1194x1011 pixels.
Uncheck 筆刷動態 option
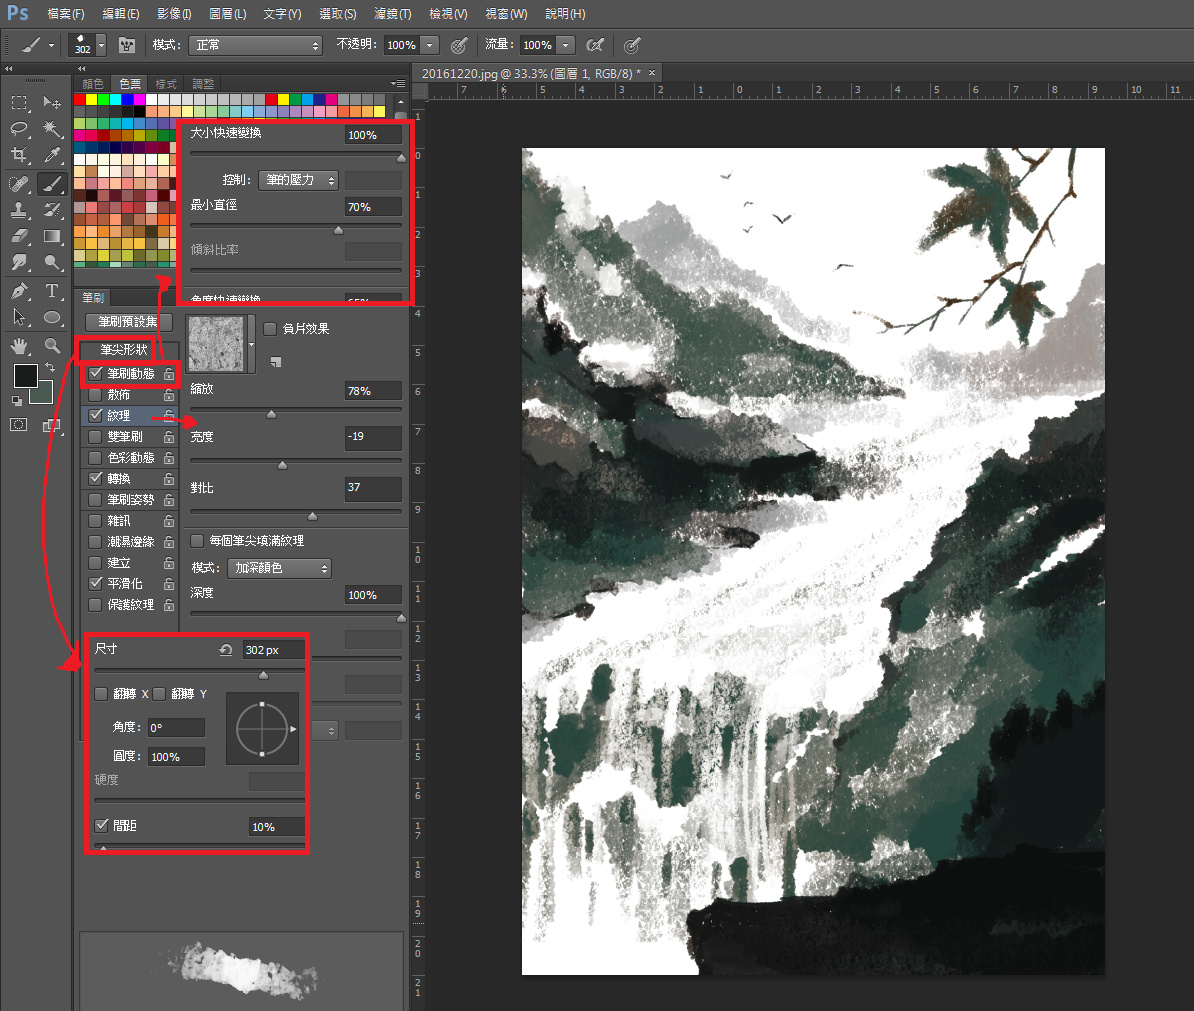pos(95,374)
